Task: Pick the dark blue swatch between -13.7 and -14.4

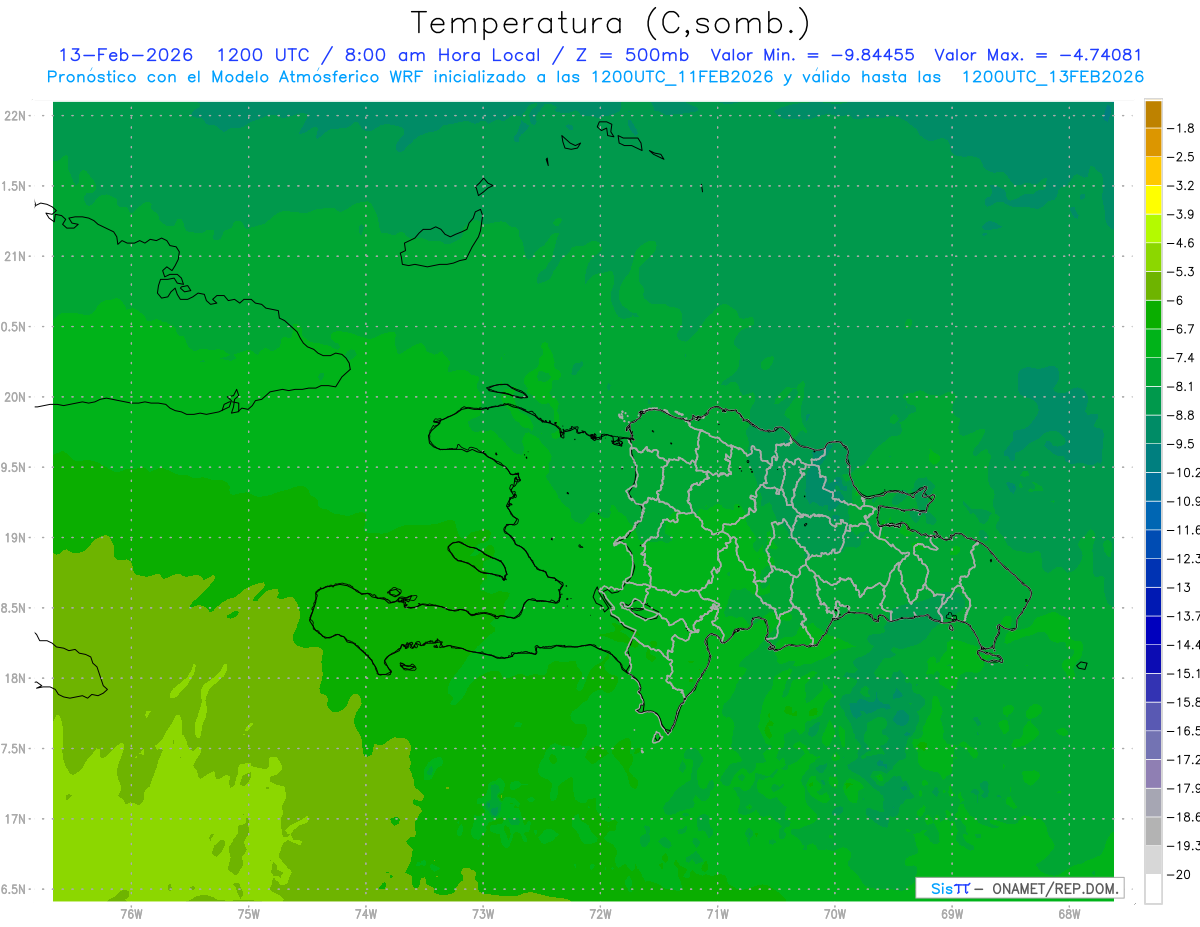Action: tap(1153, 631)
